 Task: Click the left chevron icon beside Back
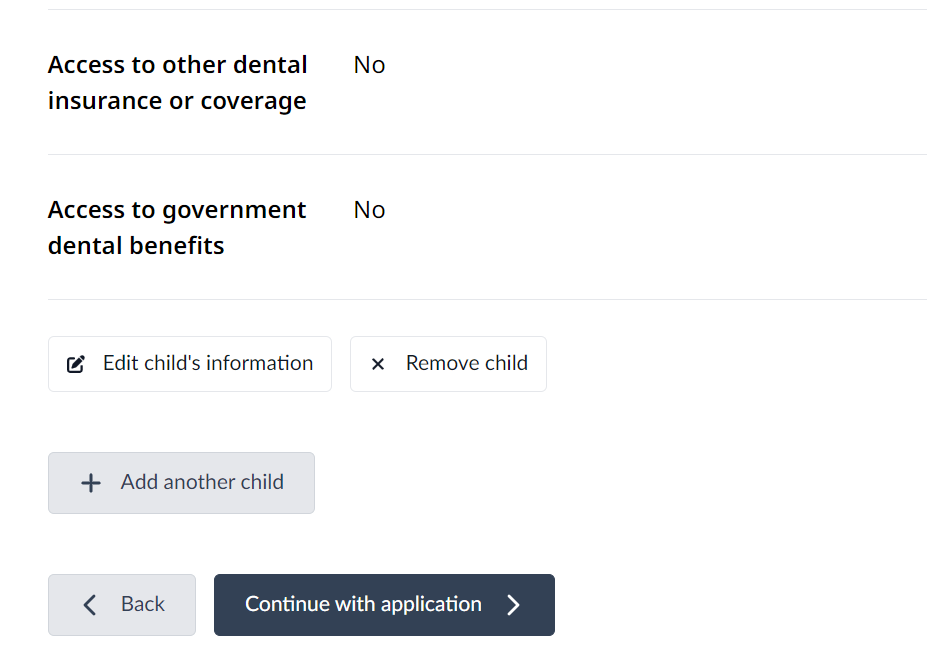(x=90, y=604)
